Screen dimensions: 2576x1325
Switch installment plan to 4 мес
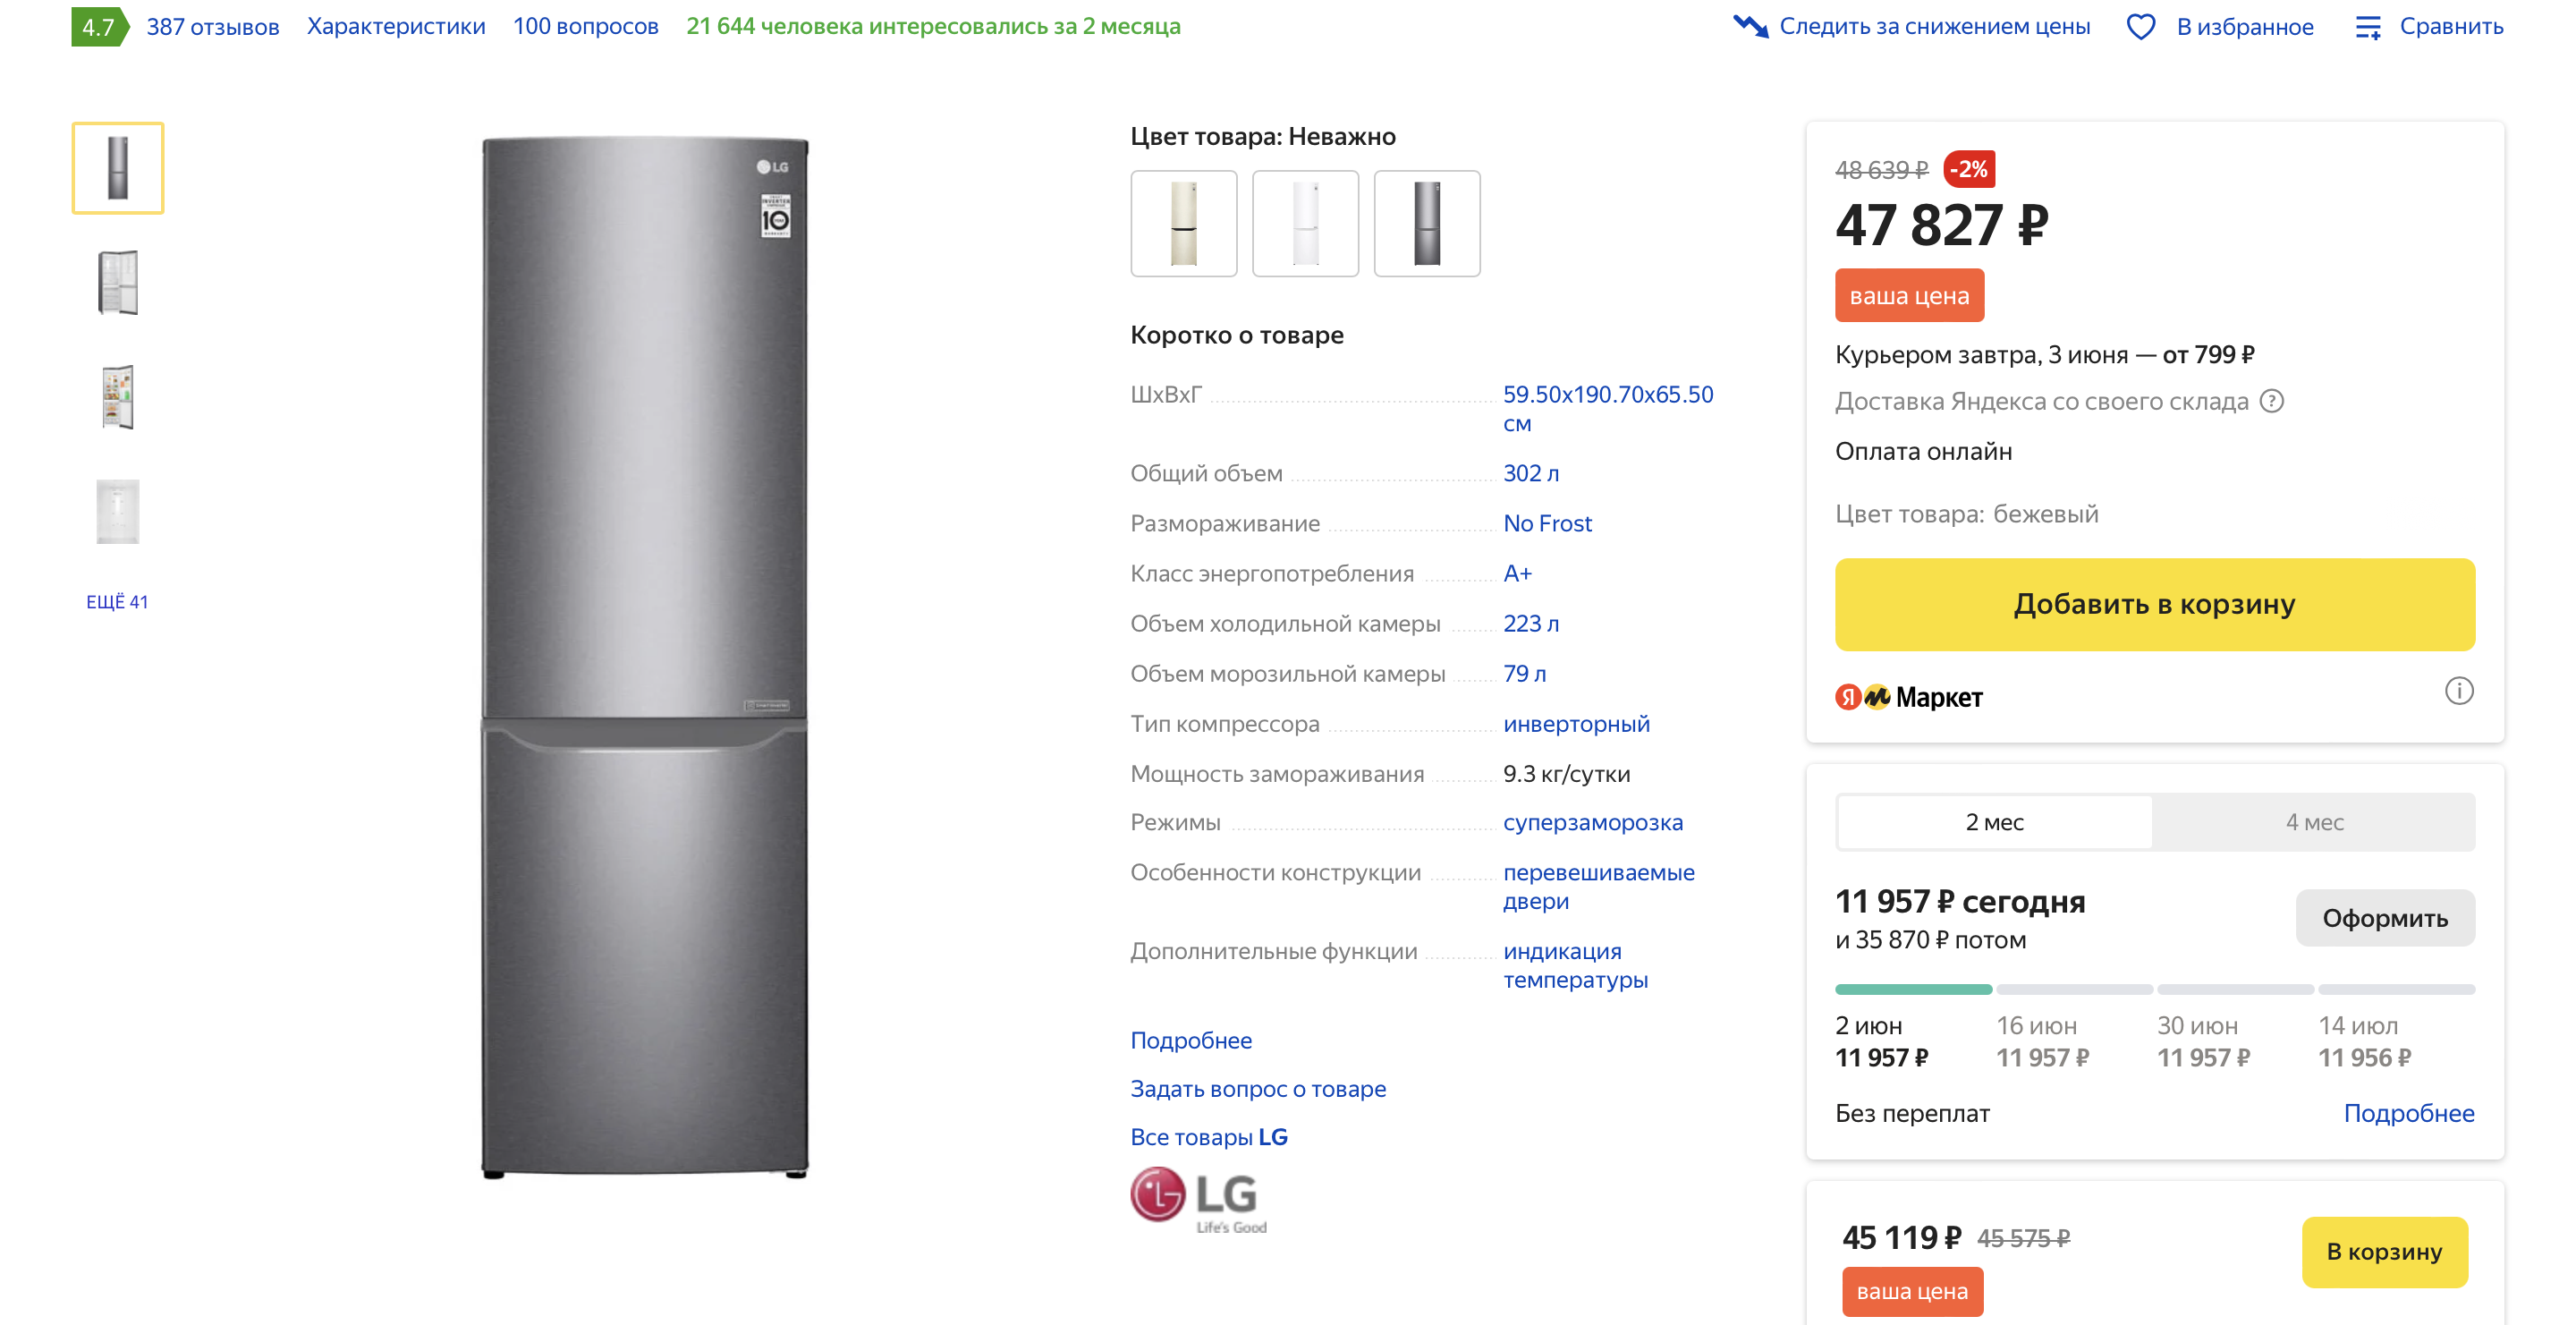click(2314, 822)
